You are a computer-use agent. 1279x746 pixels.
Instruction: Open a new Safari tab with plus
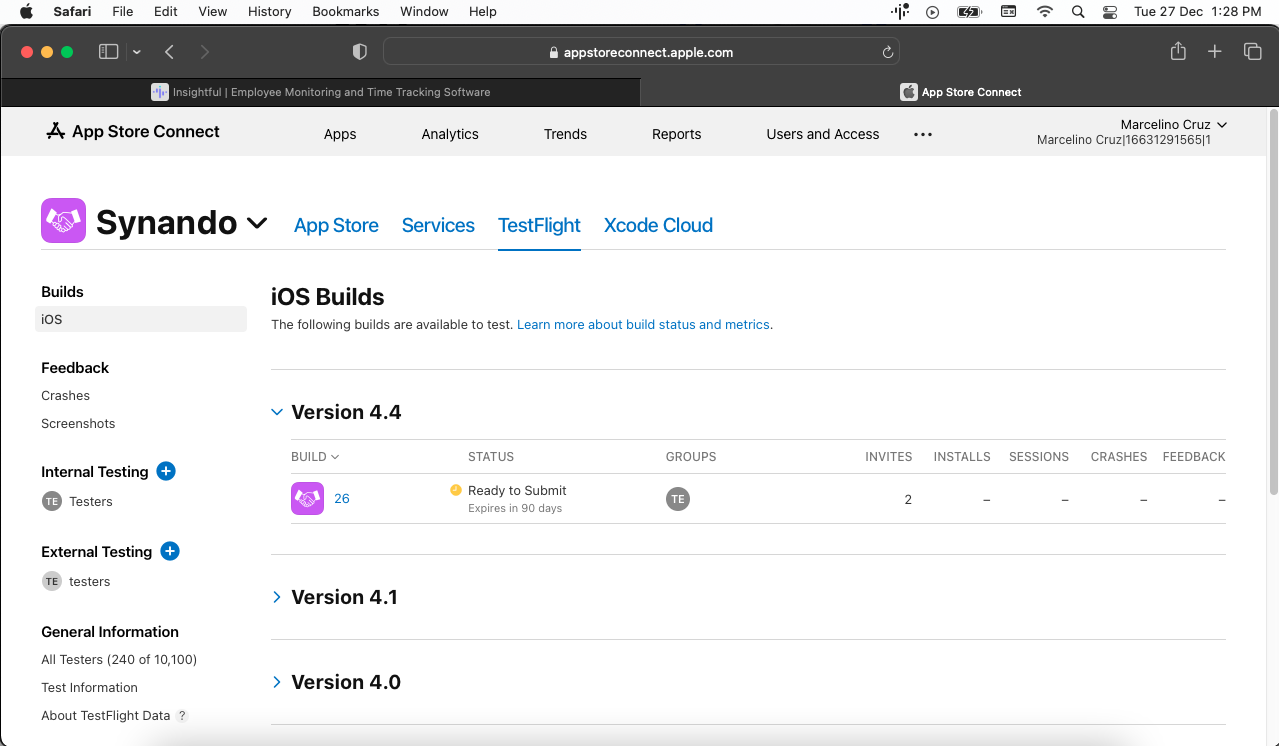(1215, 51)
